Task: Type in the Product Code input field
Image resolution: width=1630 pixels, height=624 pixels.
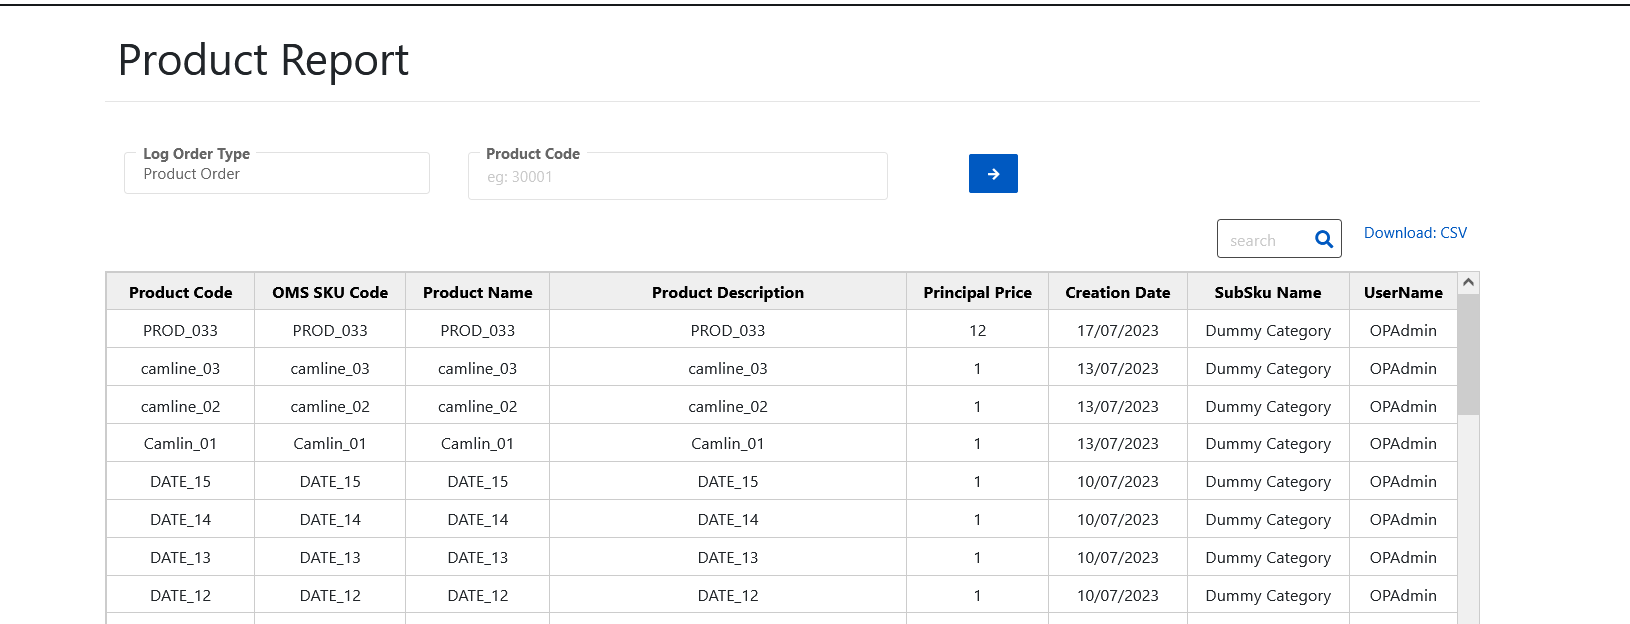Action: 677,177
